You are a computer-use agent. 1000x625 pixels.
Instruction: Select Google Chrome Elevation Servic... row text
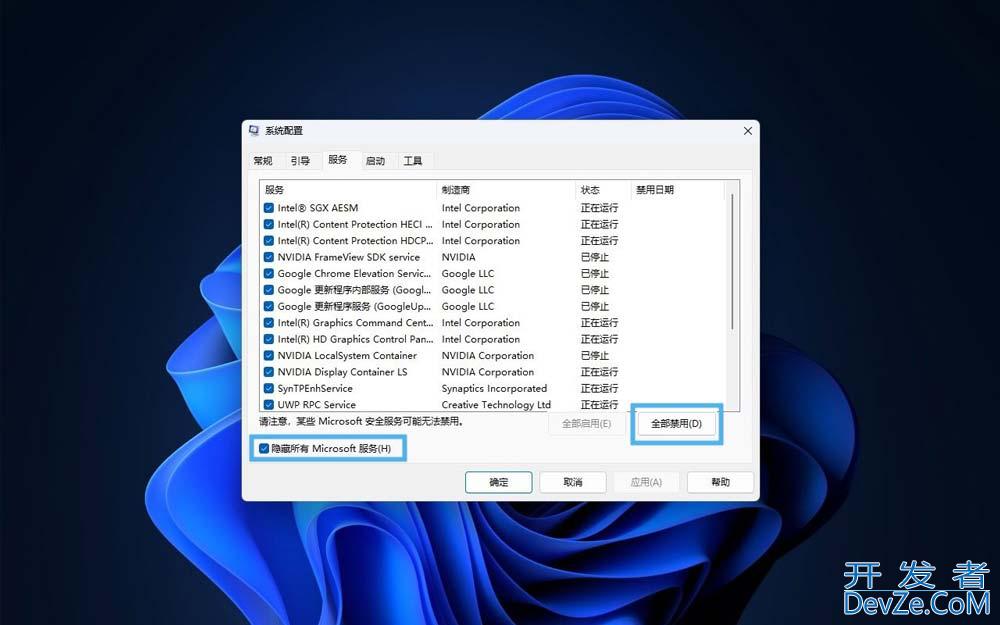355,274
